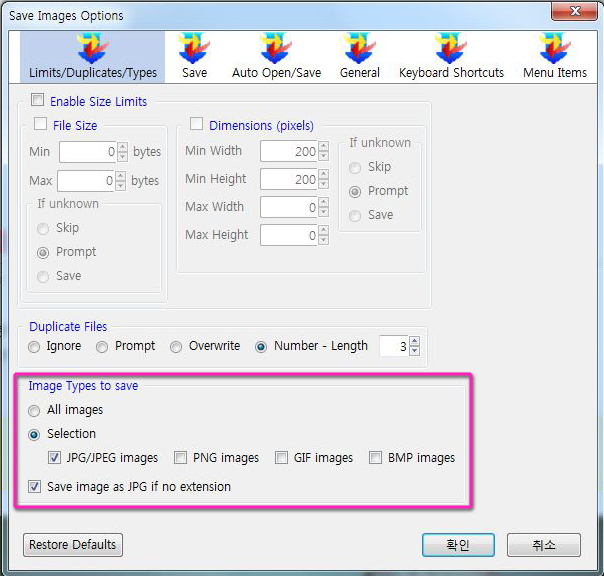Choose Ignore for duplicate files
Screen dimensions: 604x576
pos(34,347)
